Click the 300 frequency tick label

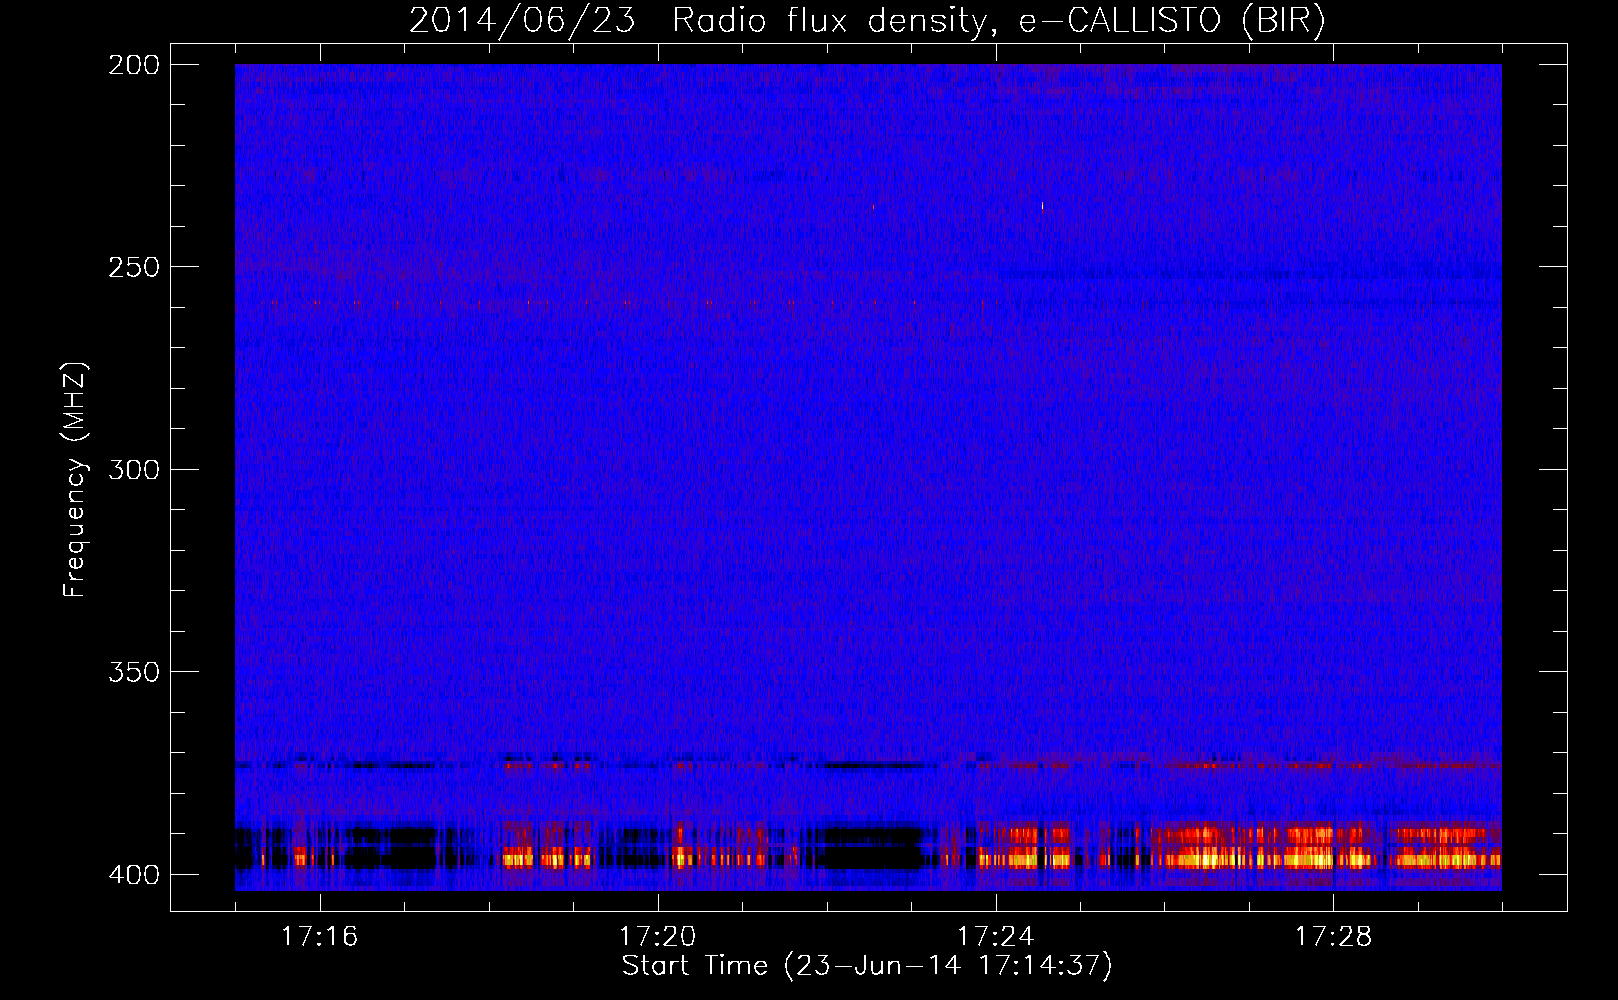133,470
